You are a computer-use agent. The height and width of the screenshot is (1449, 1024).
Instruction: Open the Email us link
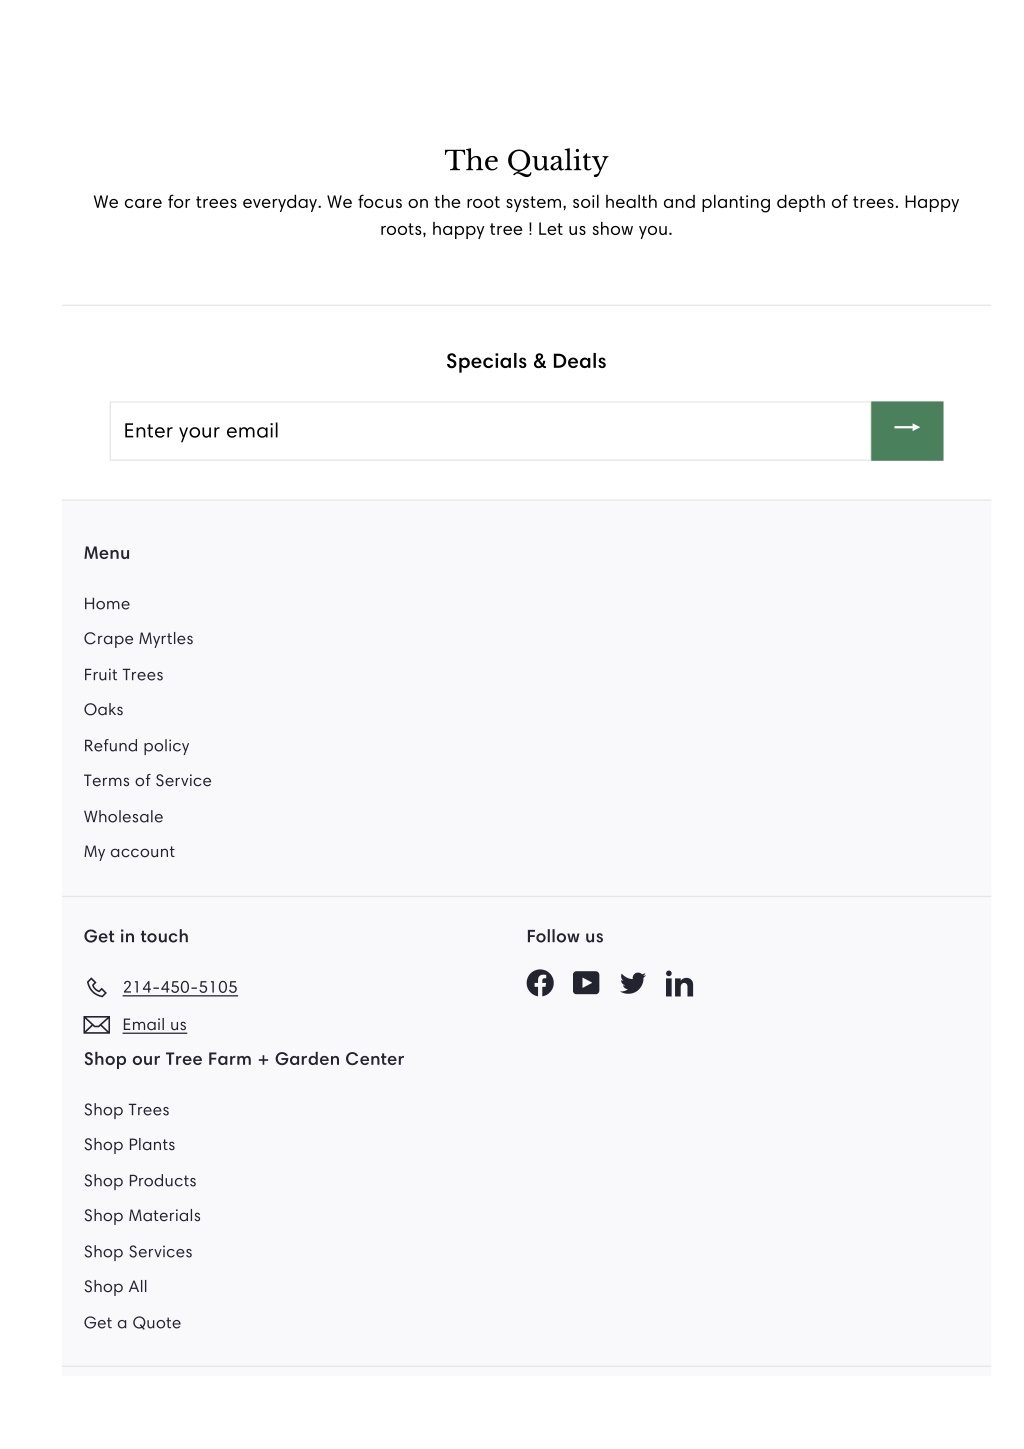(154, 1024)
